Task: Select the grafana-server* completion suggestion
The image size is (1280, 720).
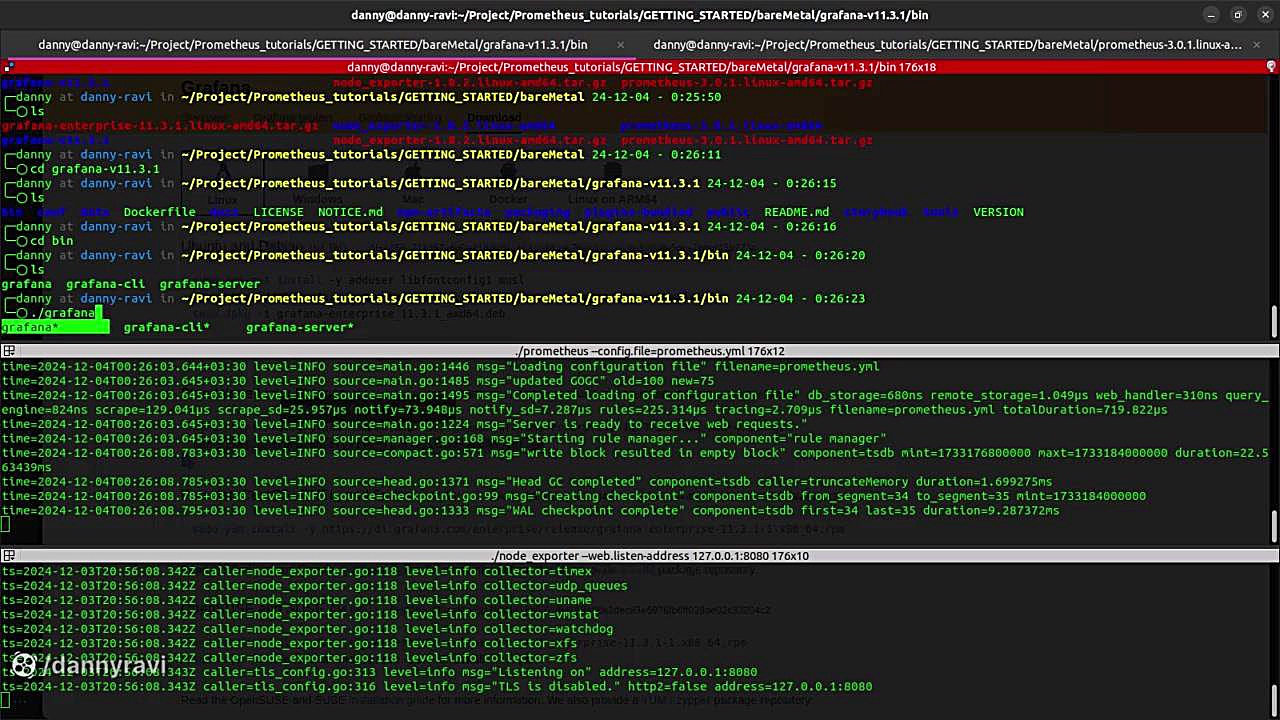Action: click(300, 327)
